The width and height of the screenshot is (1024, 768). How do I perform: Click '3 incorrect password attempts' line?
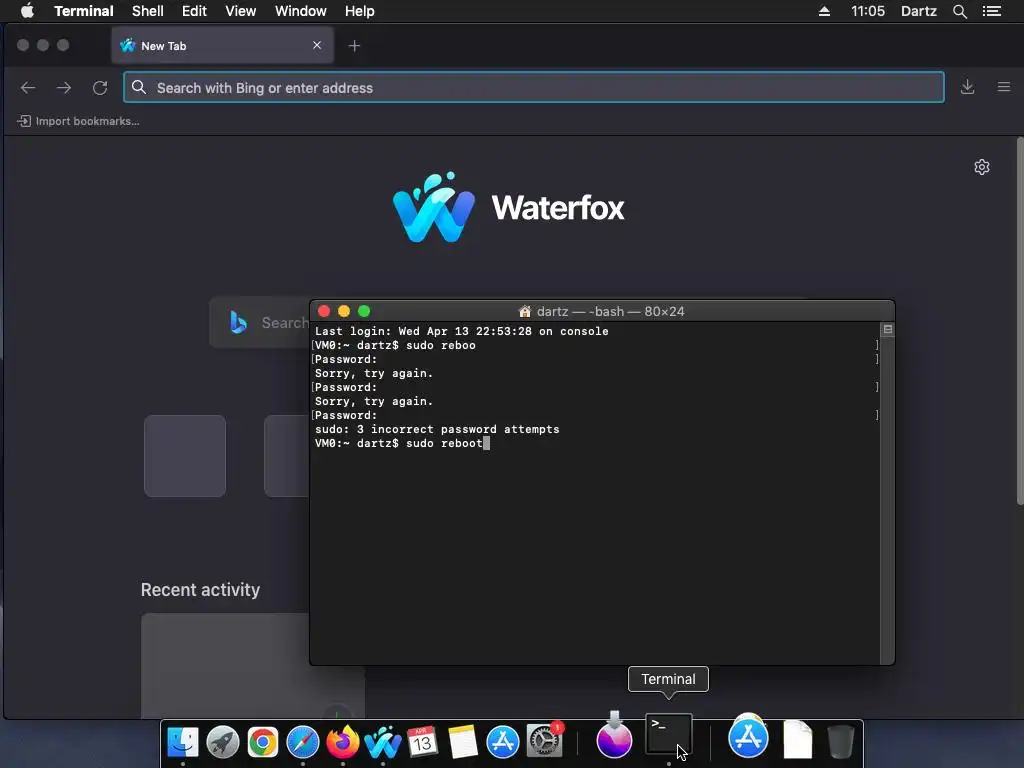[437, 429]
